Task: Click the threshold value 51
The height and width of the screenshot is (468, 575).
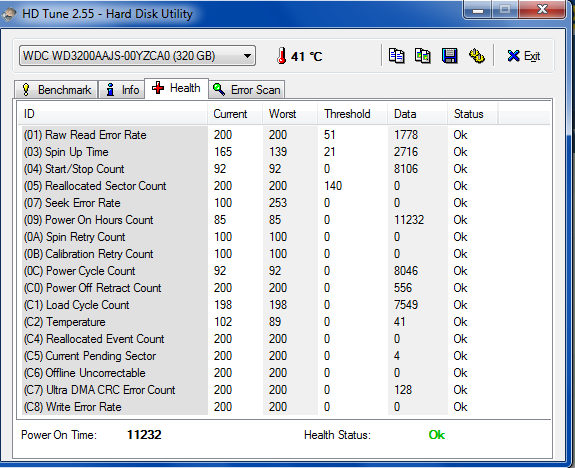Action: 330,135
